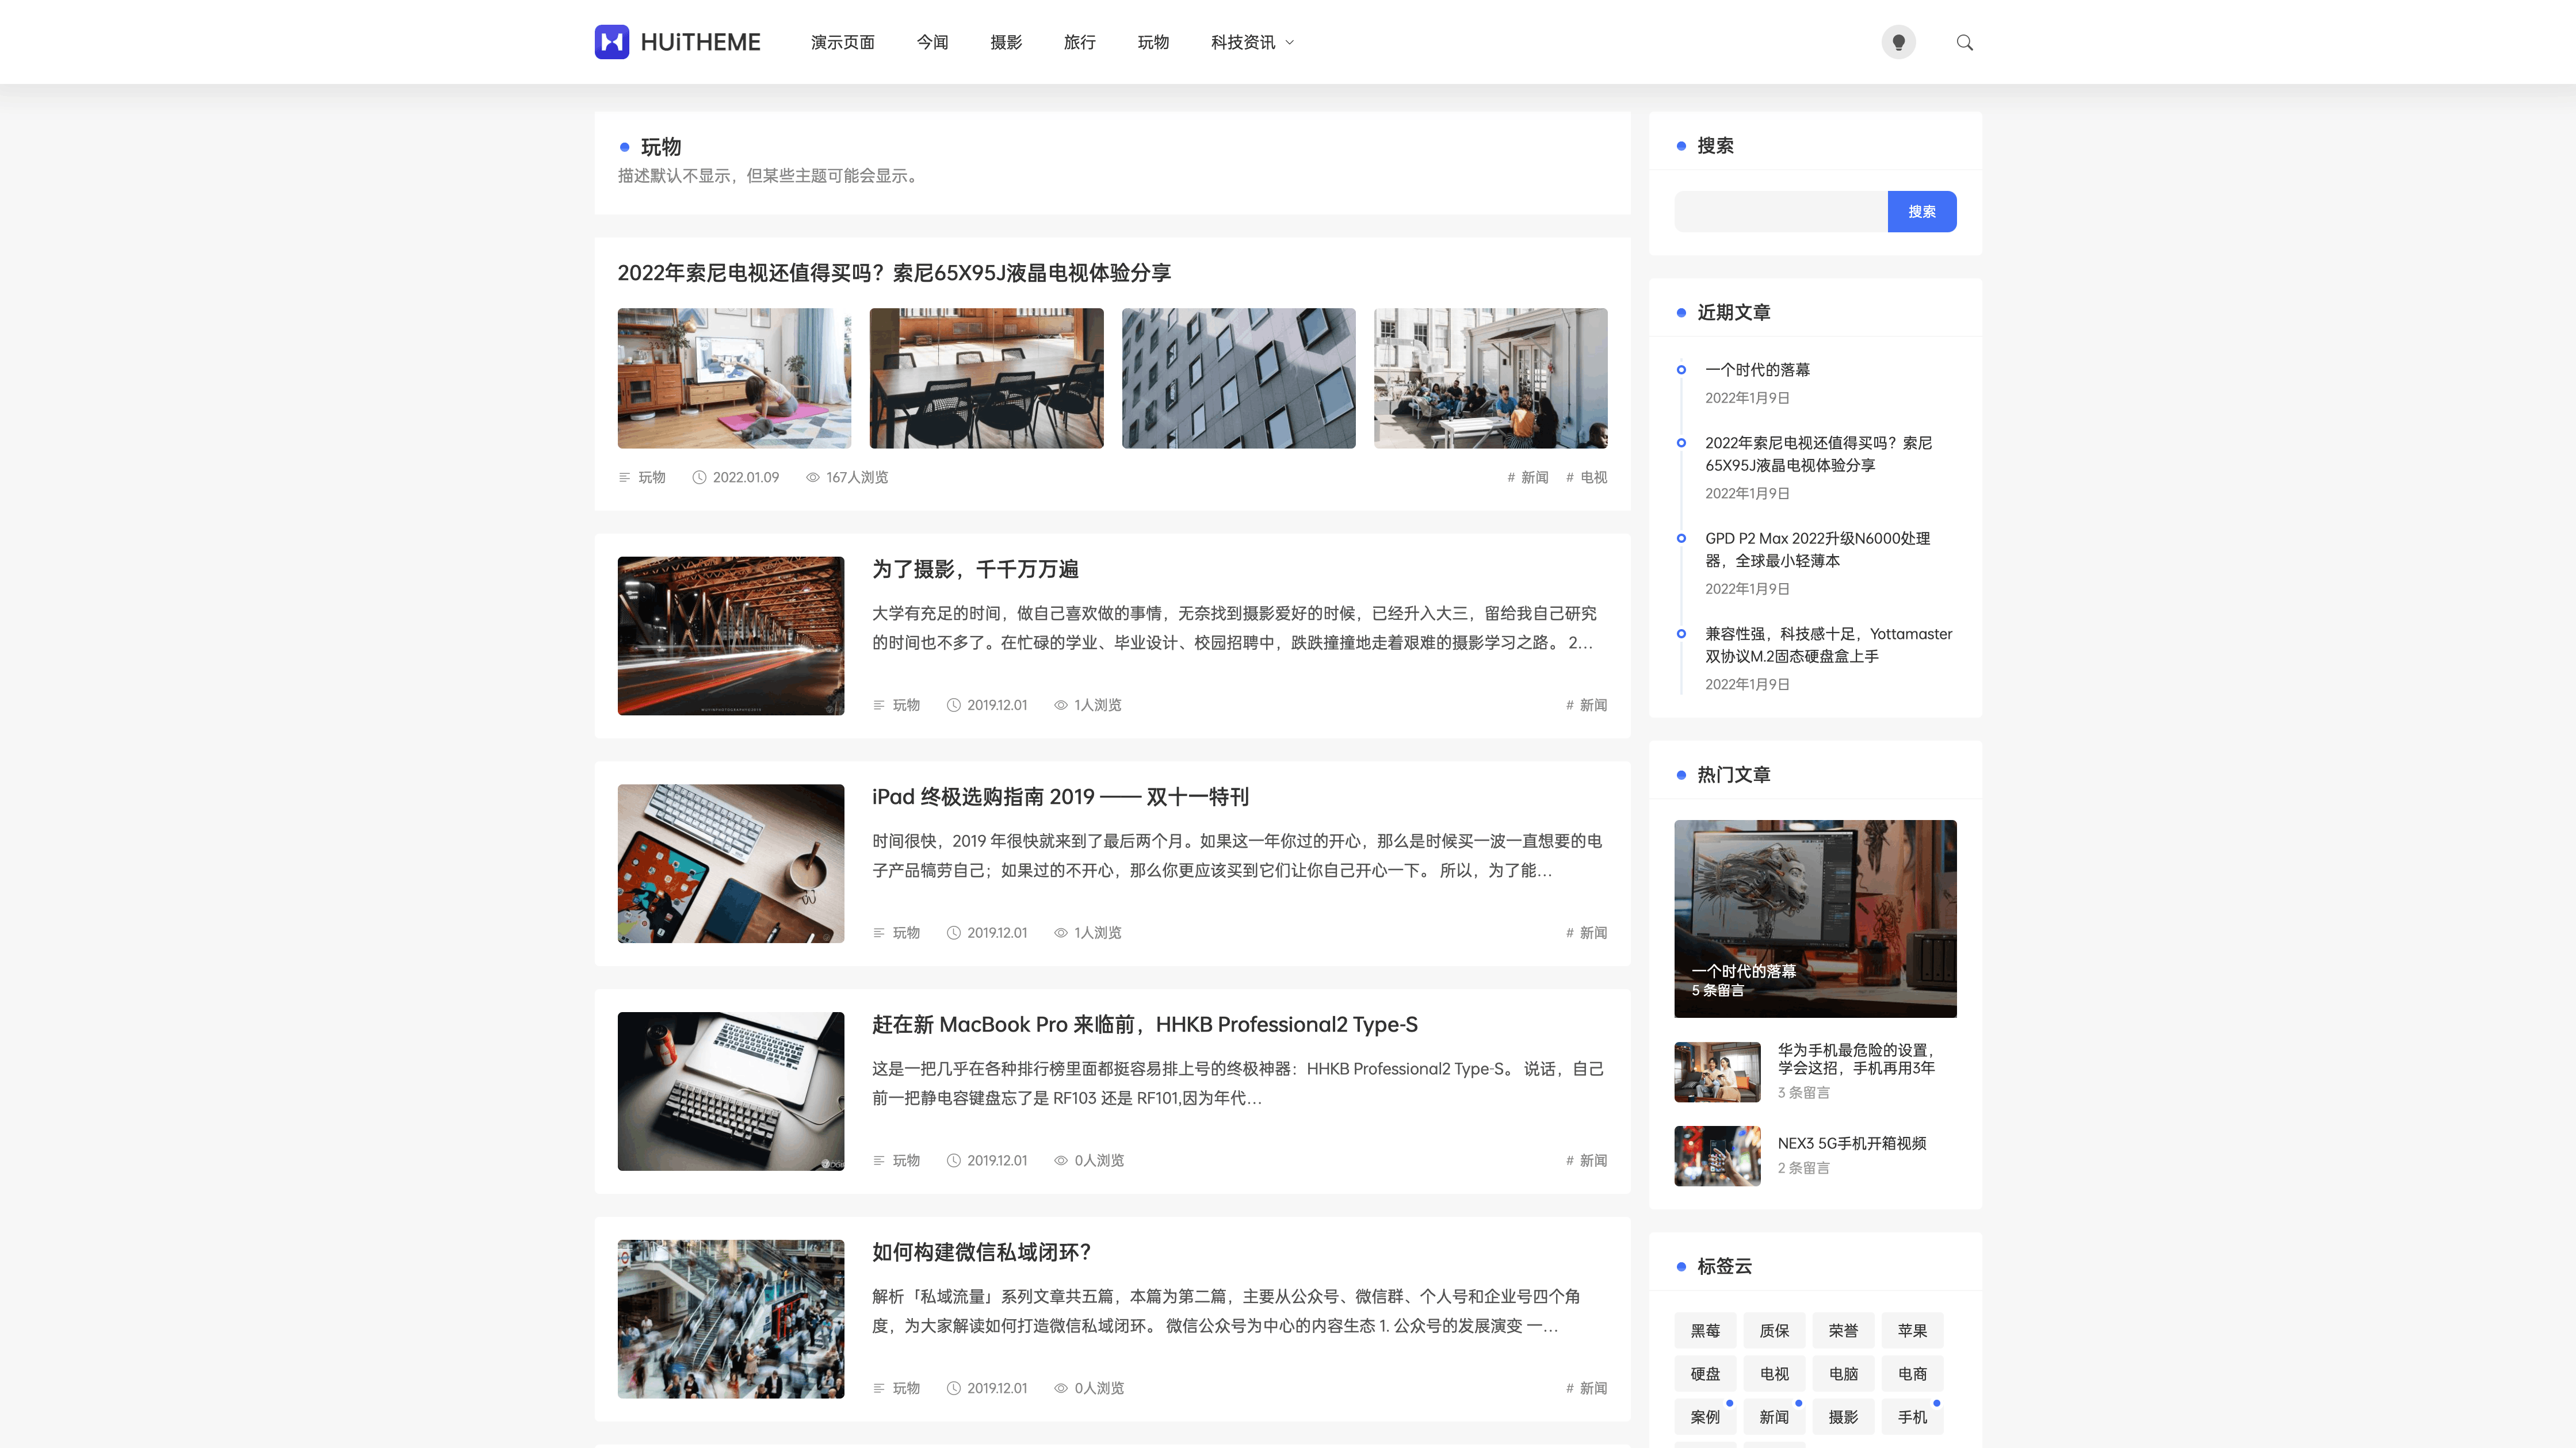
Task: Open article 如何构建微信私域闭环？
Action: click(981, 1252)
